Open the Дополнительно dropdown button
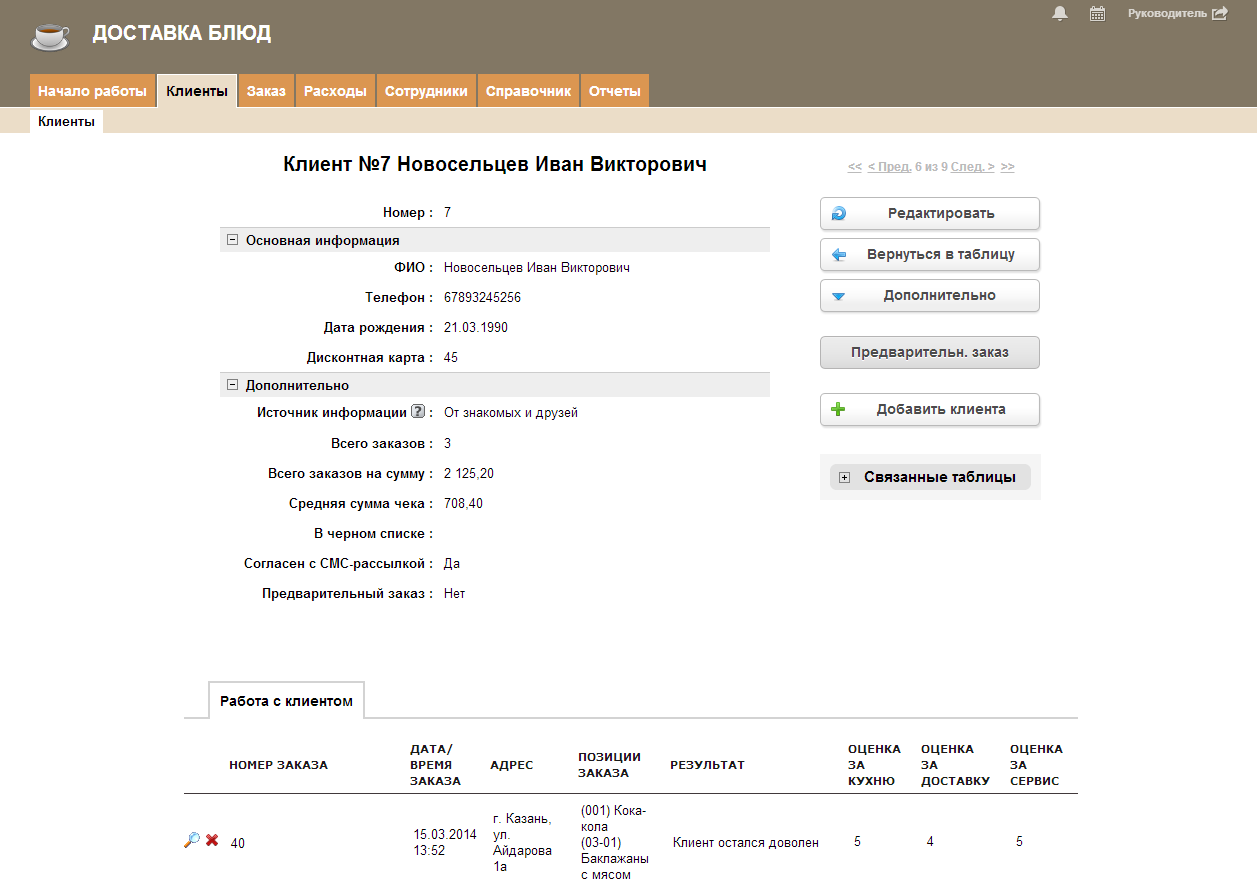The image size is (1257, 888). (x=929, y=296)
